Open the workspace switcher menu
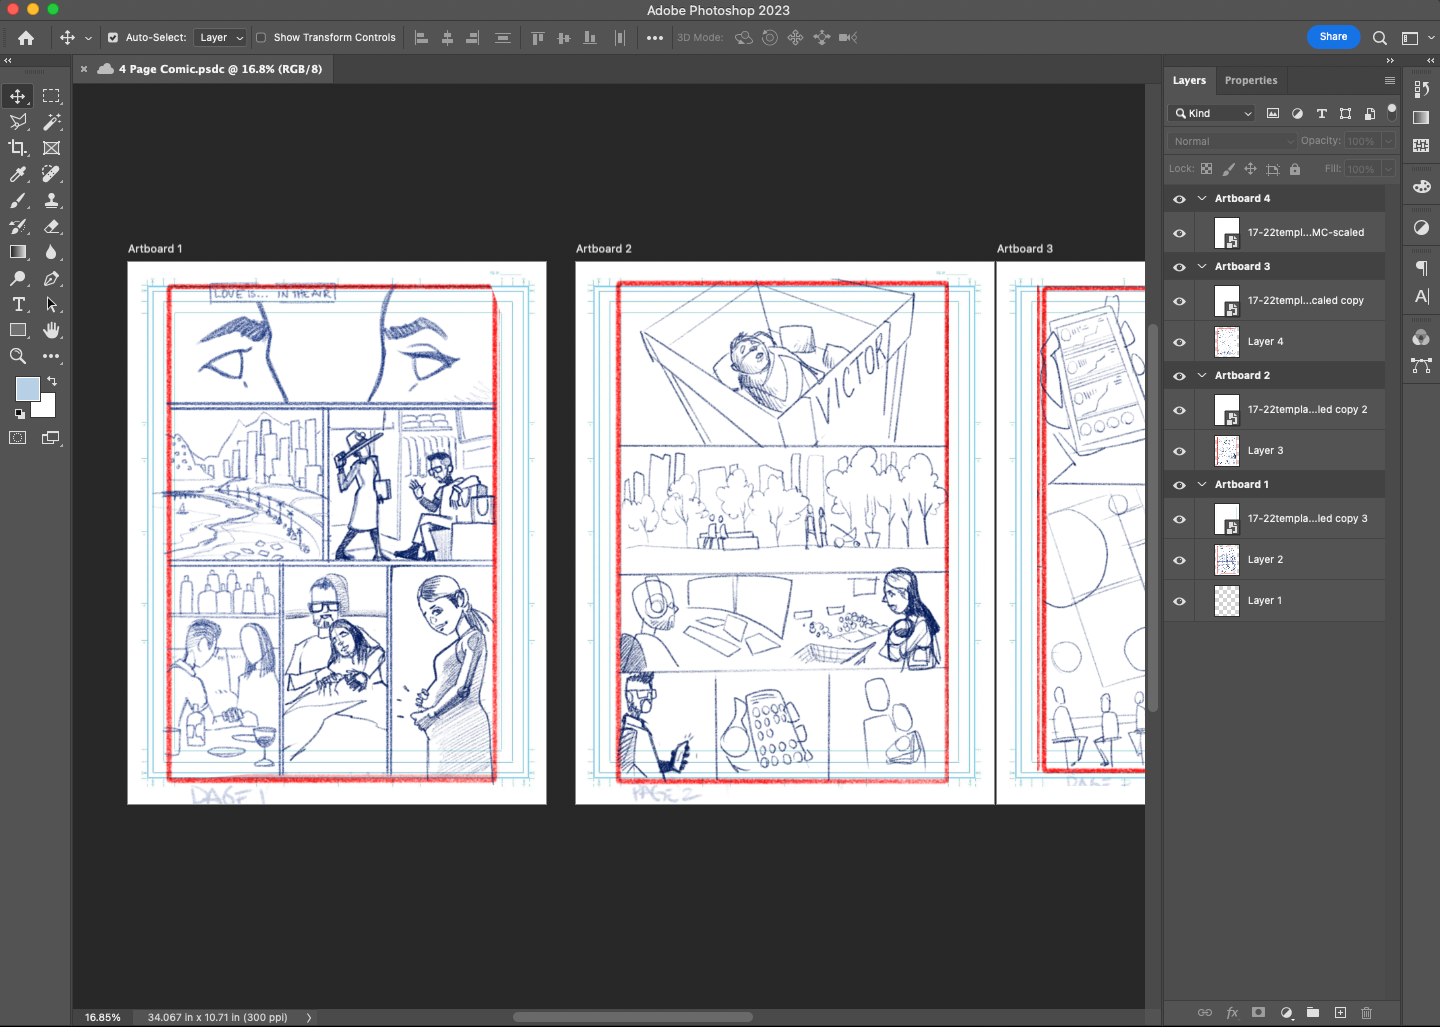The width and height of the screenshot is (1440, 1027). (1417, 38)
